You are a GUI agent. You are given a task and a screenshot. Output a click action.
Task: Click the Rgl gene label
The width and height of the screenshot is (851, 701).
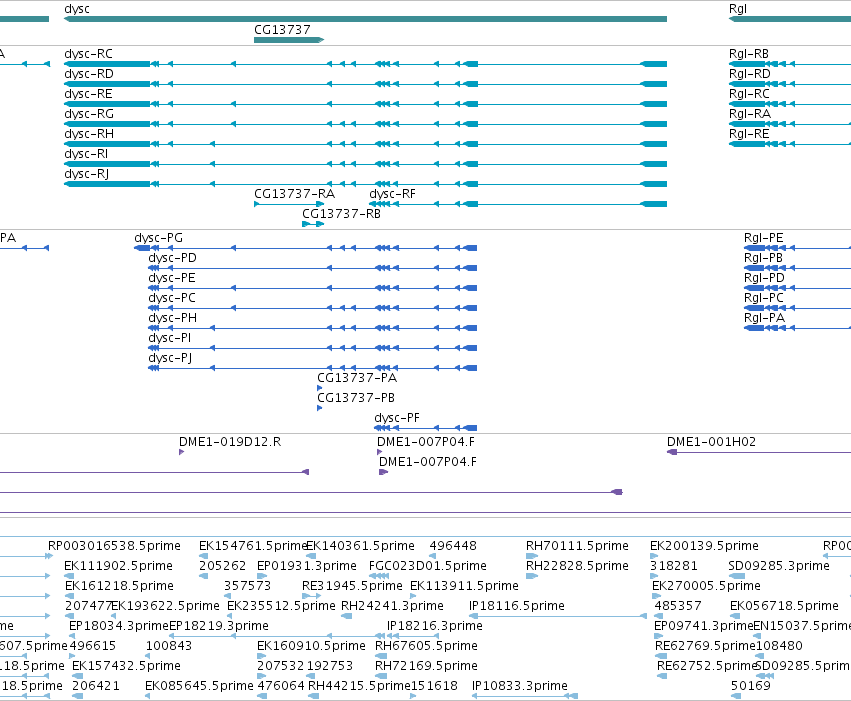pos(738,9)
